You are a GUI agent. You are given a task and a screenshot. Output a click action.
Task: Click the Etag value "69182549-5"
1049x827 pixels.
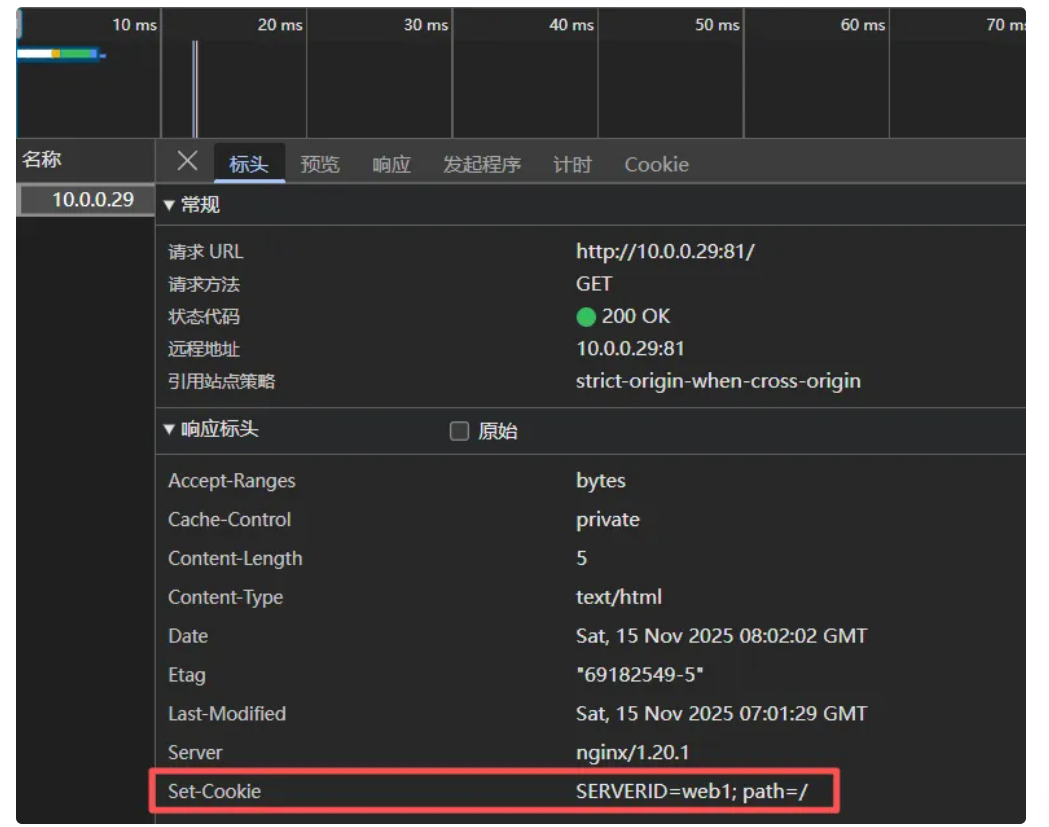pos(639,675)
